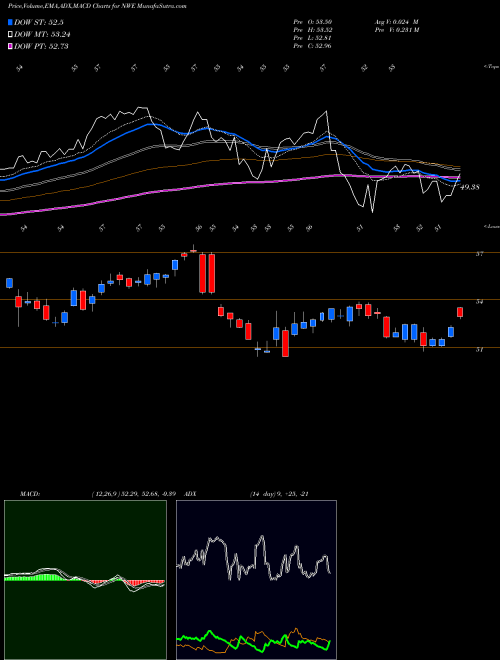The height and width of the screenshot is (660, 500).
Task: Click the ADX values '(14 day) 9, +23, -21'
Action: point(279,494)
